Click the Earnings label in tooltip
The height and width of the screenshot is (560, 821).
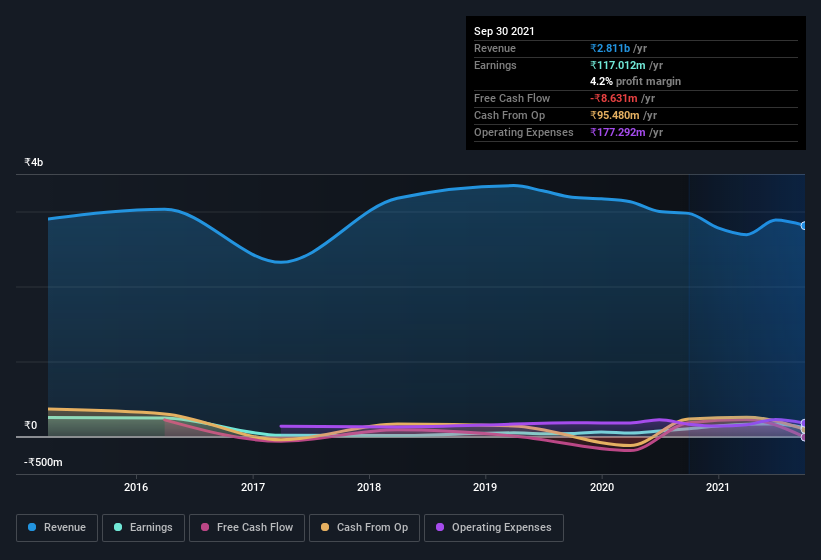point(495,65)
